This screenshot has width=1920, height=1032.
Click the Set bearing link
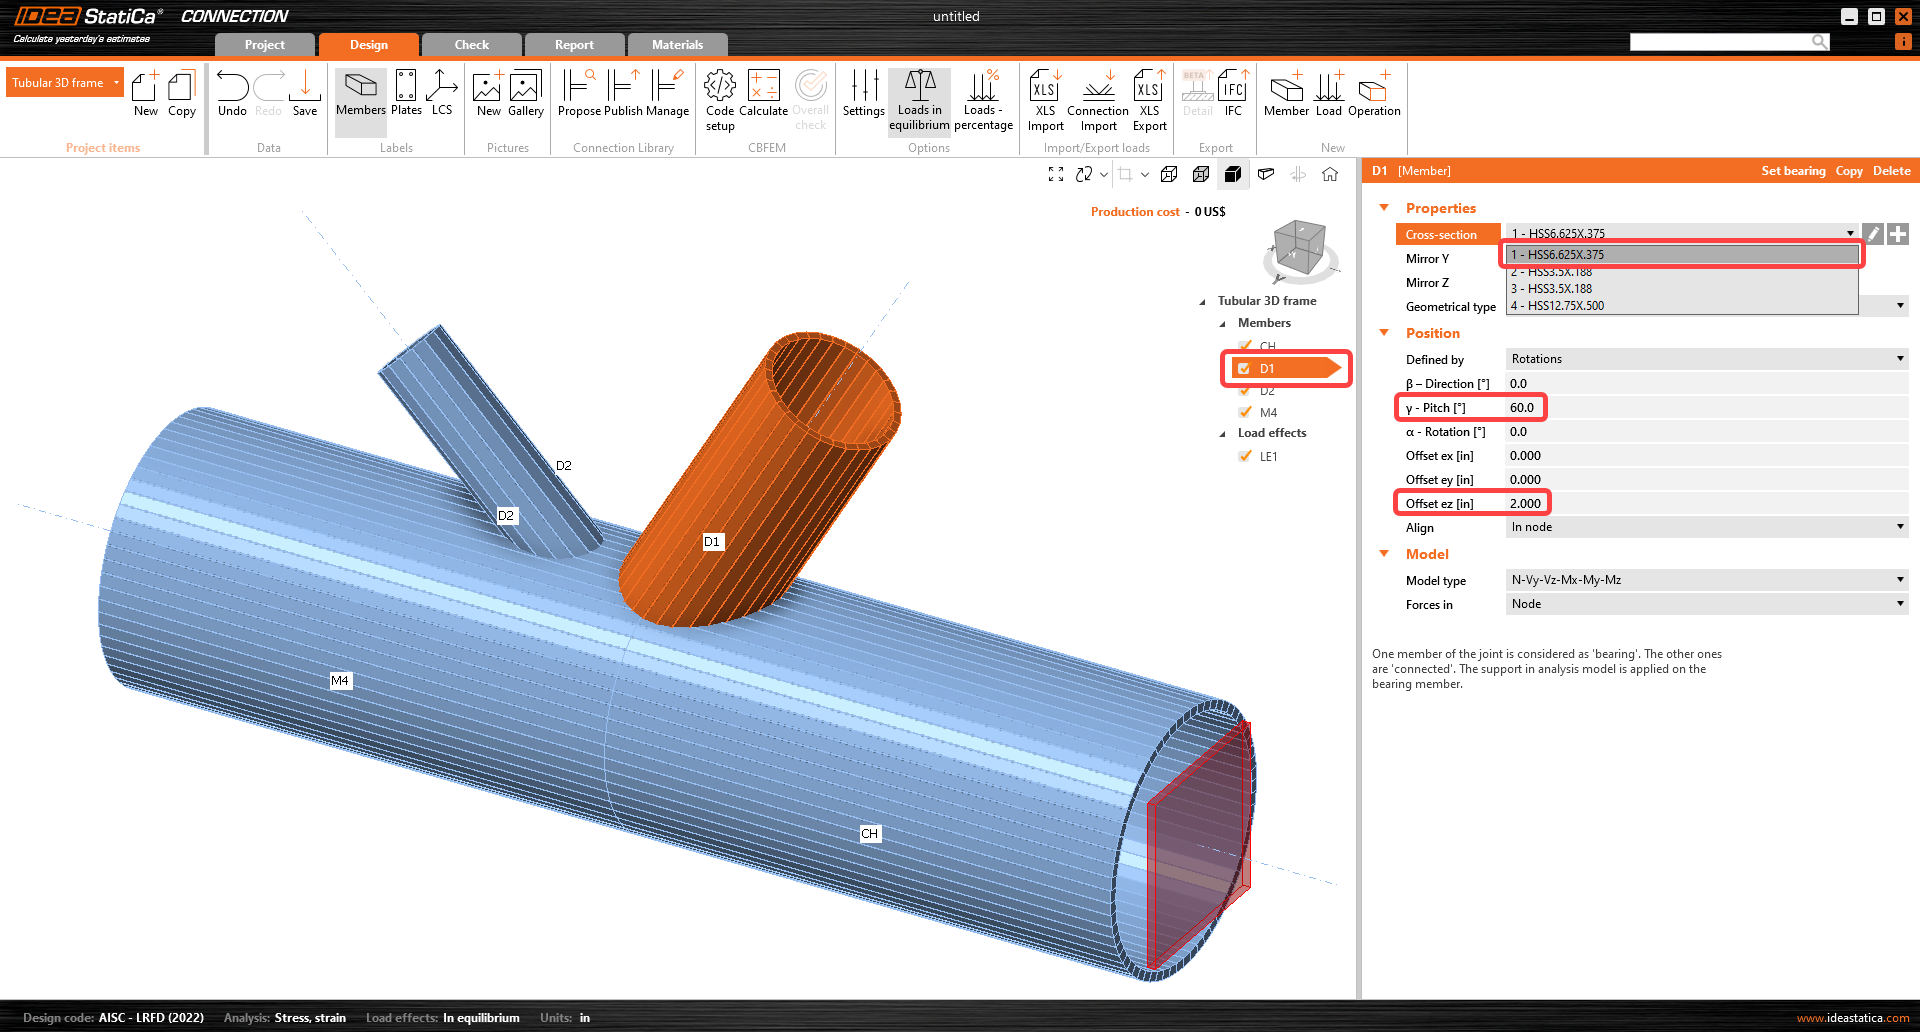[x=1793, y=171]
